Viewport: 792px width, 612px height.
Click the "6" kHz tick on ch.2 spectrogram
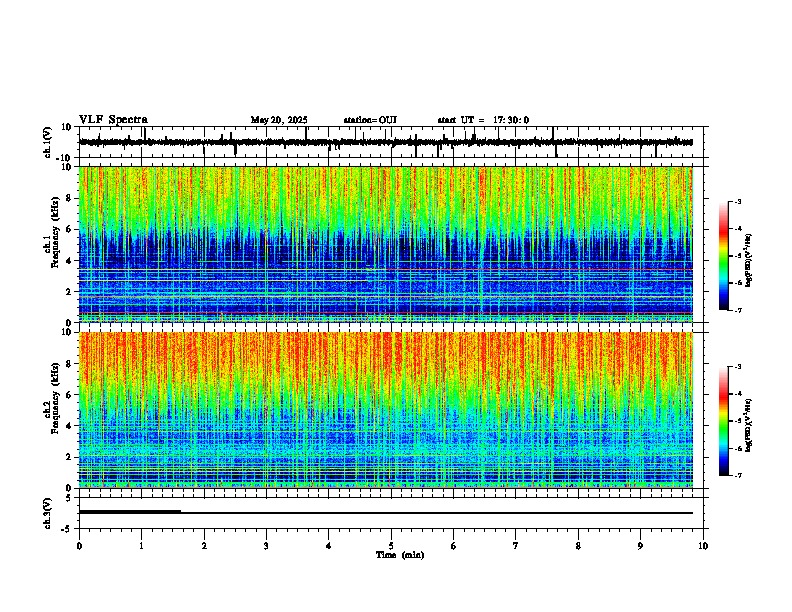click(x=69, y=395)
